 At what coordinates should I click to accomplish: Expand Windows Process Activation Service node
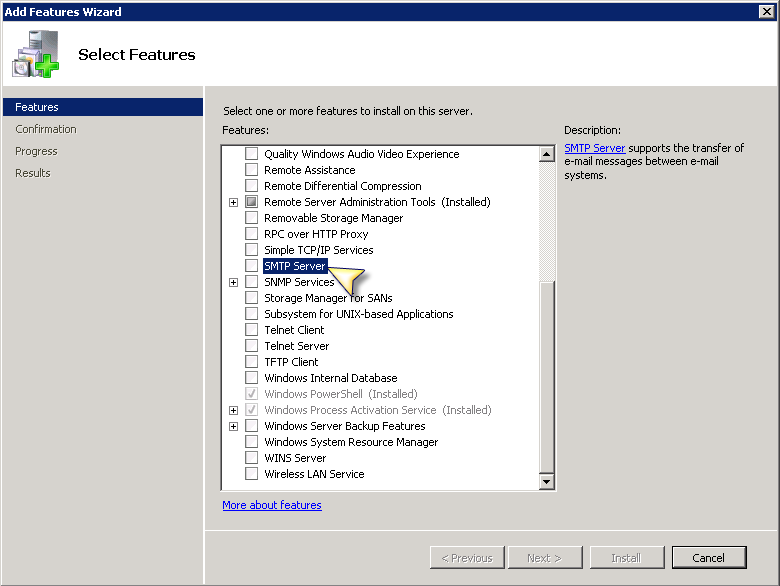(233, 410)
